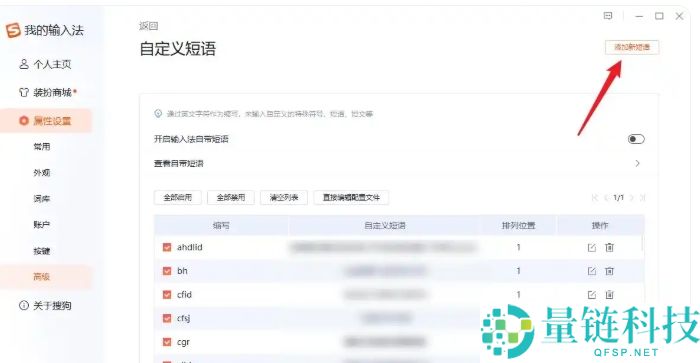Edit the cfid phrase entry
Image resolution: width=700 pixels, height=363 pixels.
click(x=592, y=295)
